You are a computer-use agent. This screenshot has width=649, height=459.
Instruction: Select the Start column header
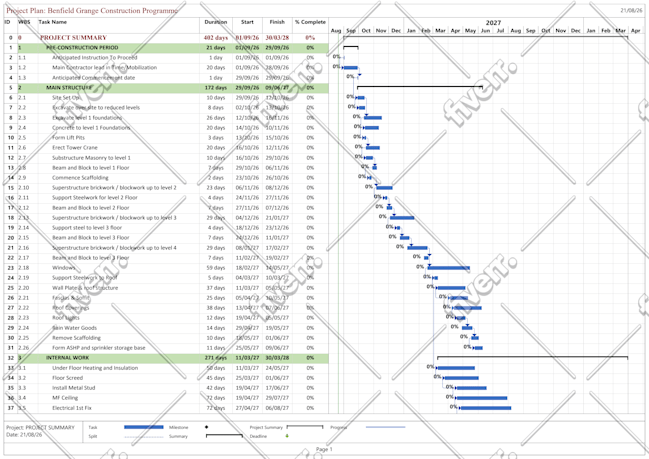coord(247,22)
